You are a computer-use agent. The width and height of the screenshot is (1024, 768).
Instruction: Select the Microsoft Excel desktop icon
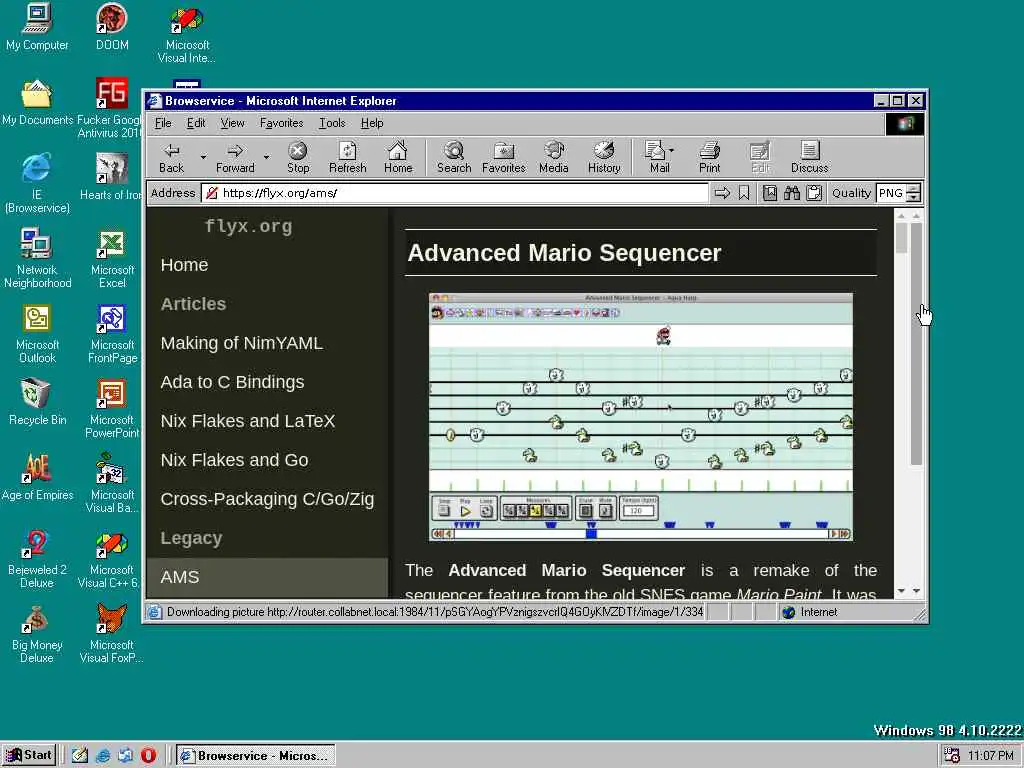tap(112, 259)
